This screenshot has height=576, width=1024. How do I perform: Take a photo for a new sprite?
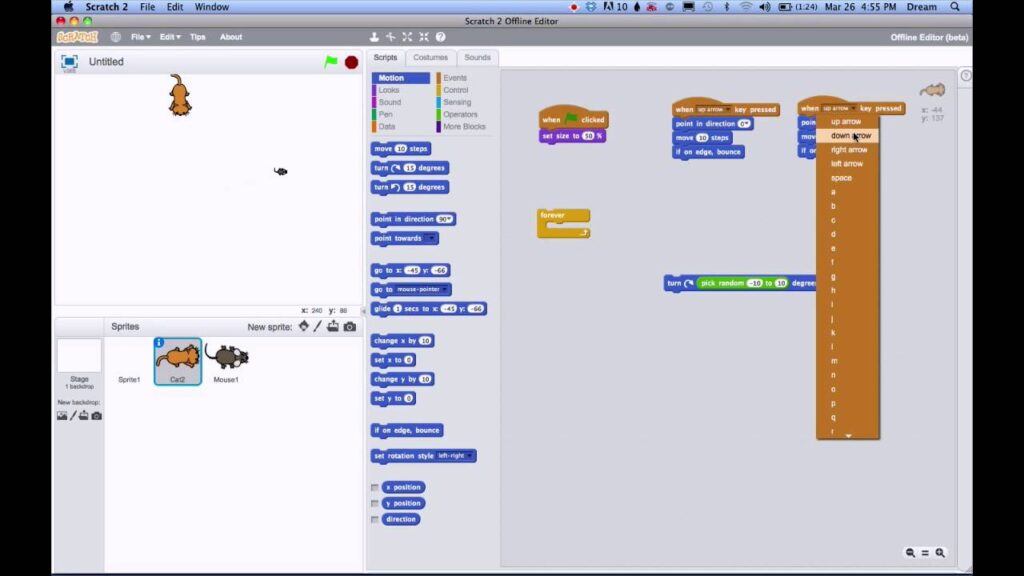(348, 326)
